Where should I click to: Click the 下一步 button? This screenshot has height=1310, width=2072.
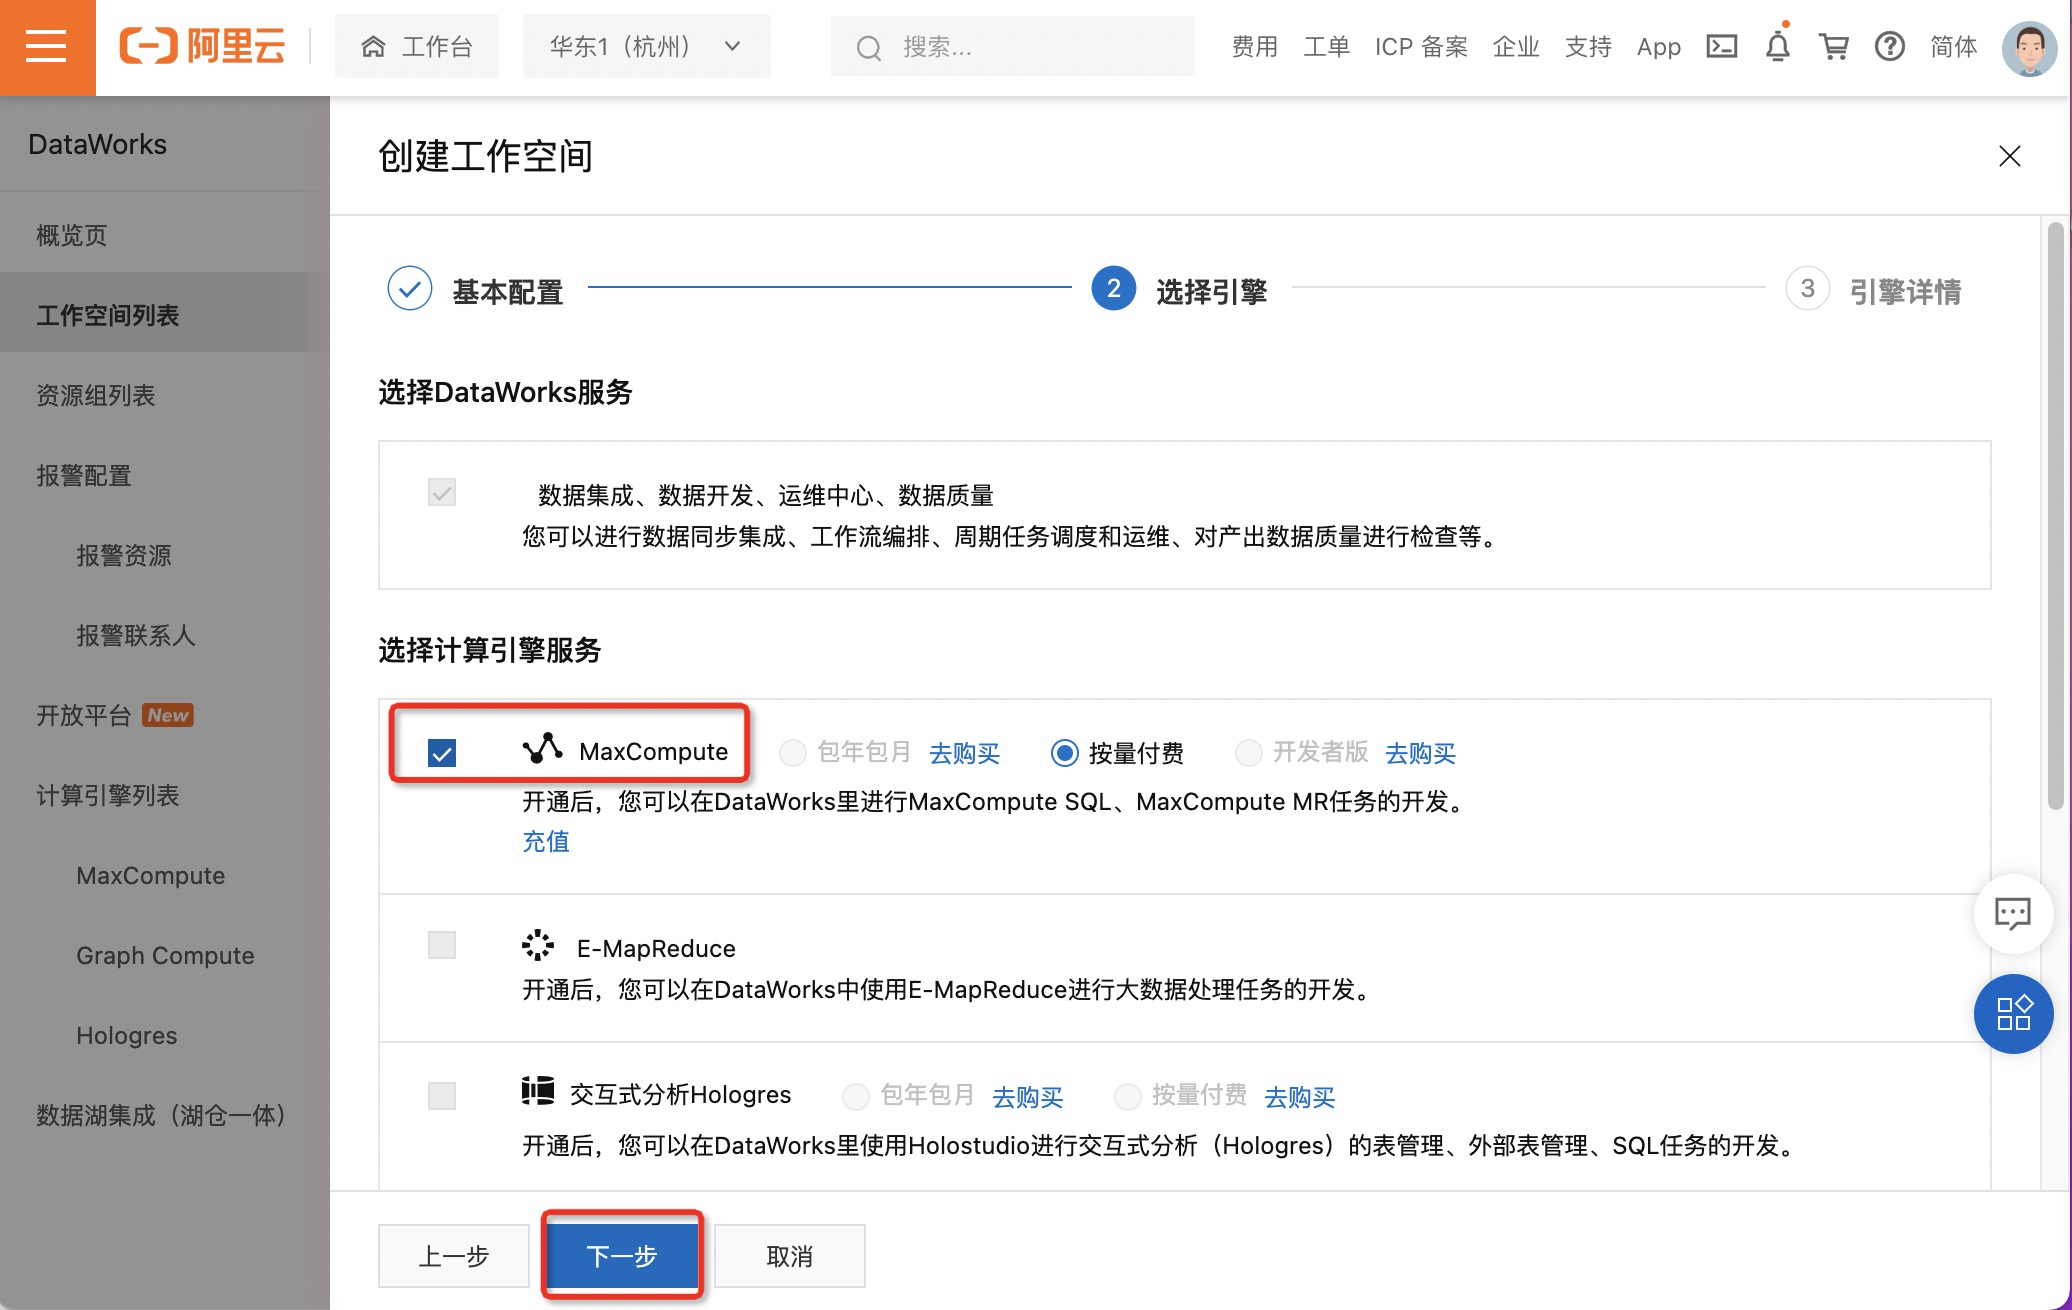pyautogui.click(x=621, y=1255)
